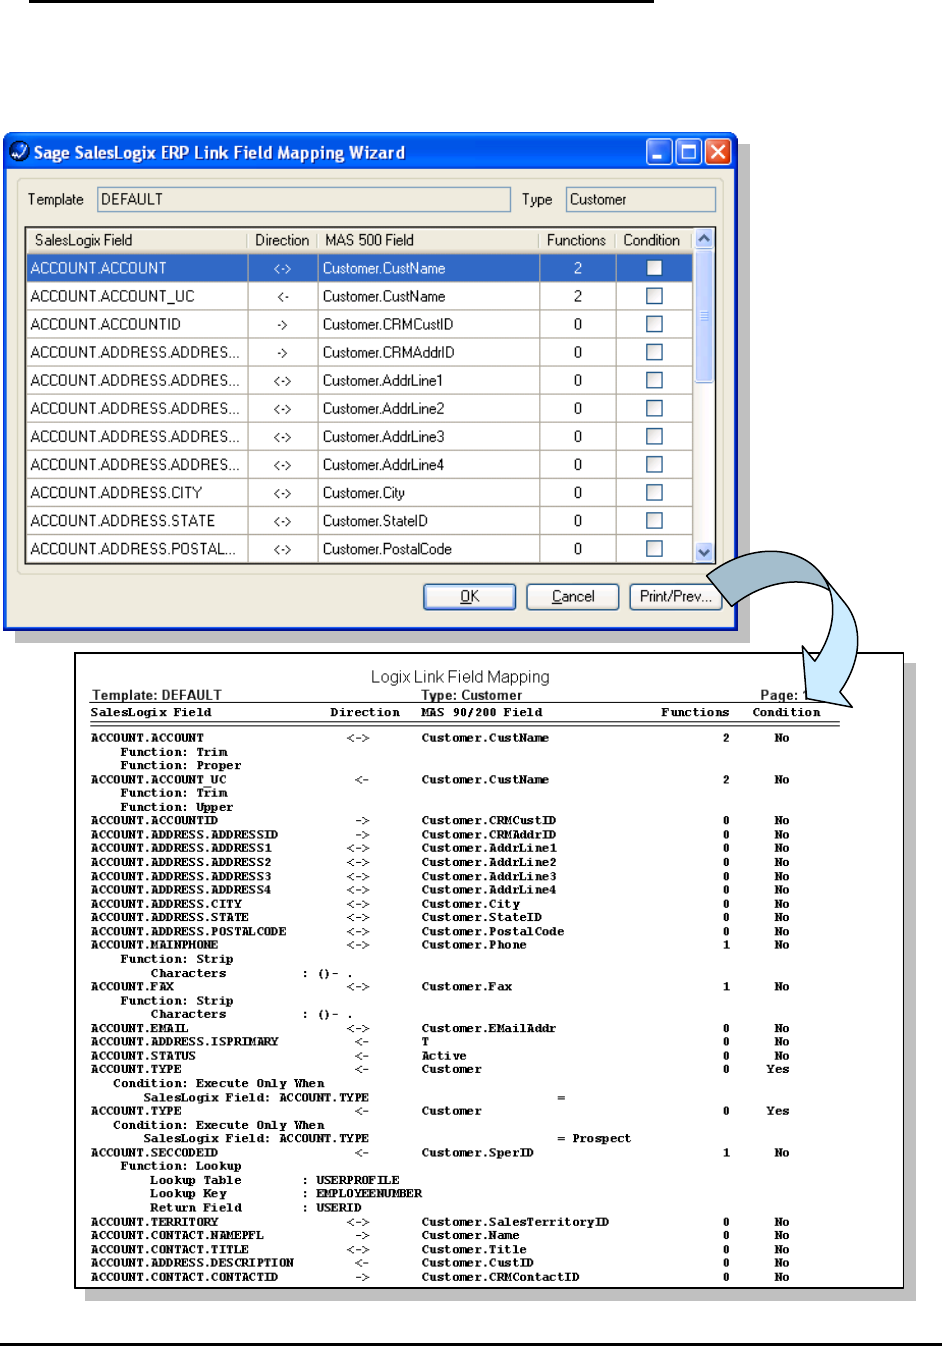This screenshot has width=942, height=1346.
Task: Tick Condition checkbox for Customer.PostalCode row
Action: coord(654,548)
